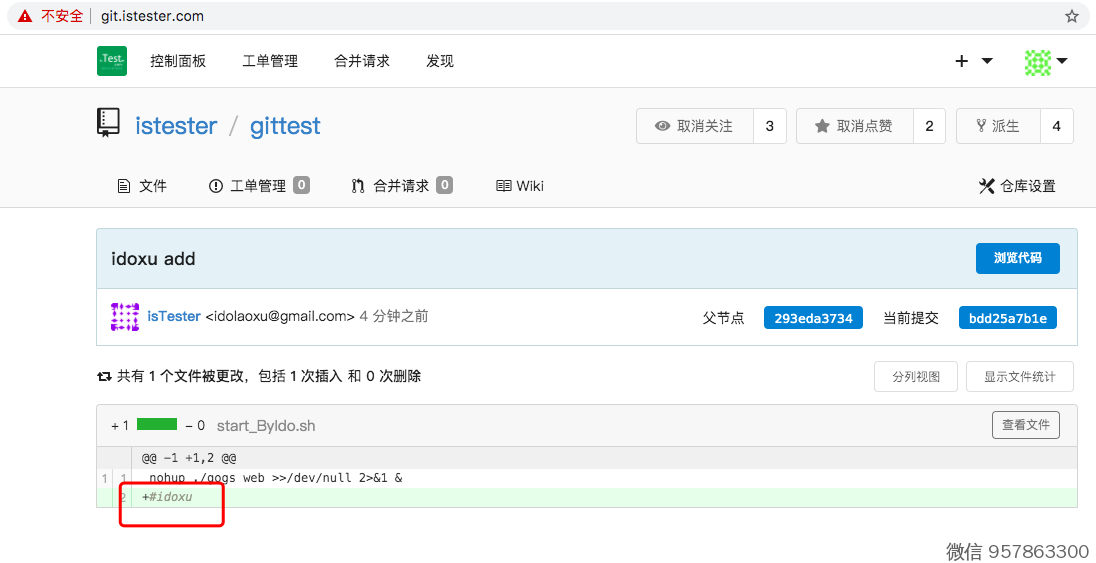Fork the repository with 派生 button
Screen dimensions: 1096x563
pyautogui.click(x=997, y=126)
